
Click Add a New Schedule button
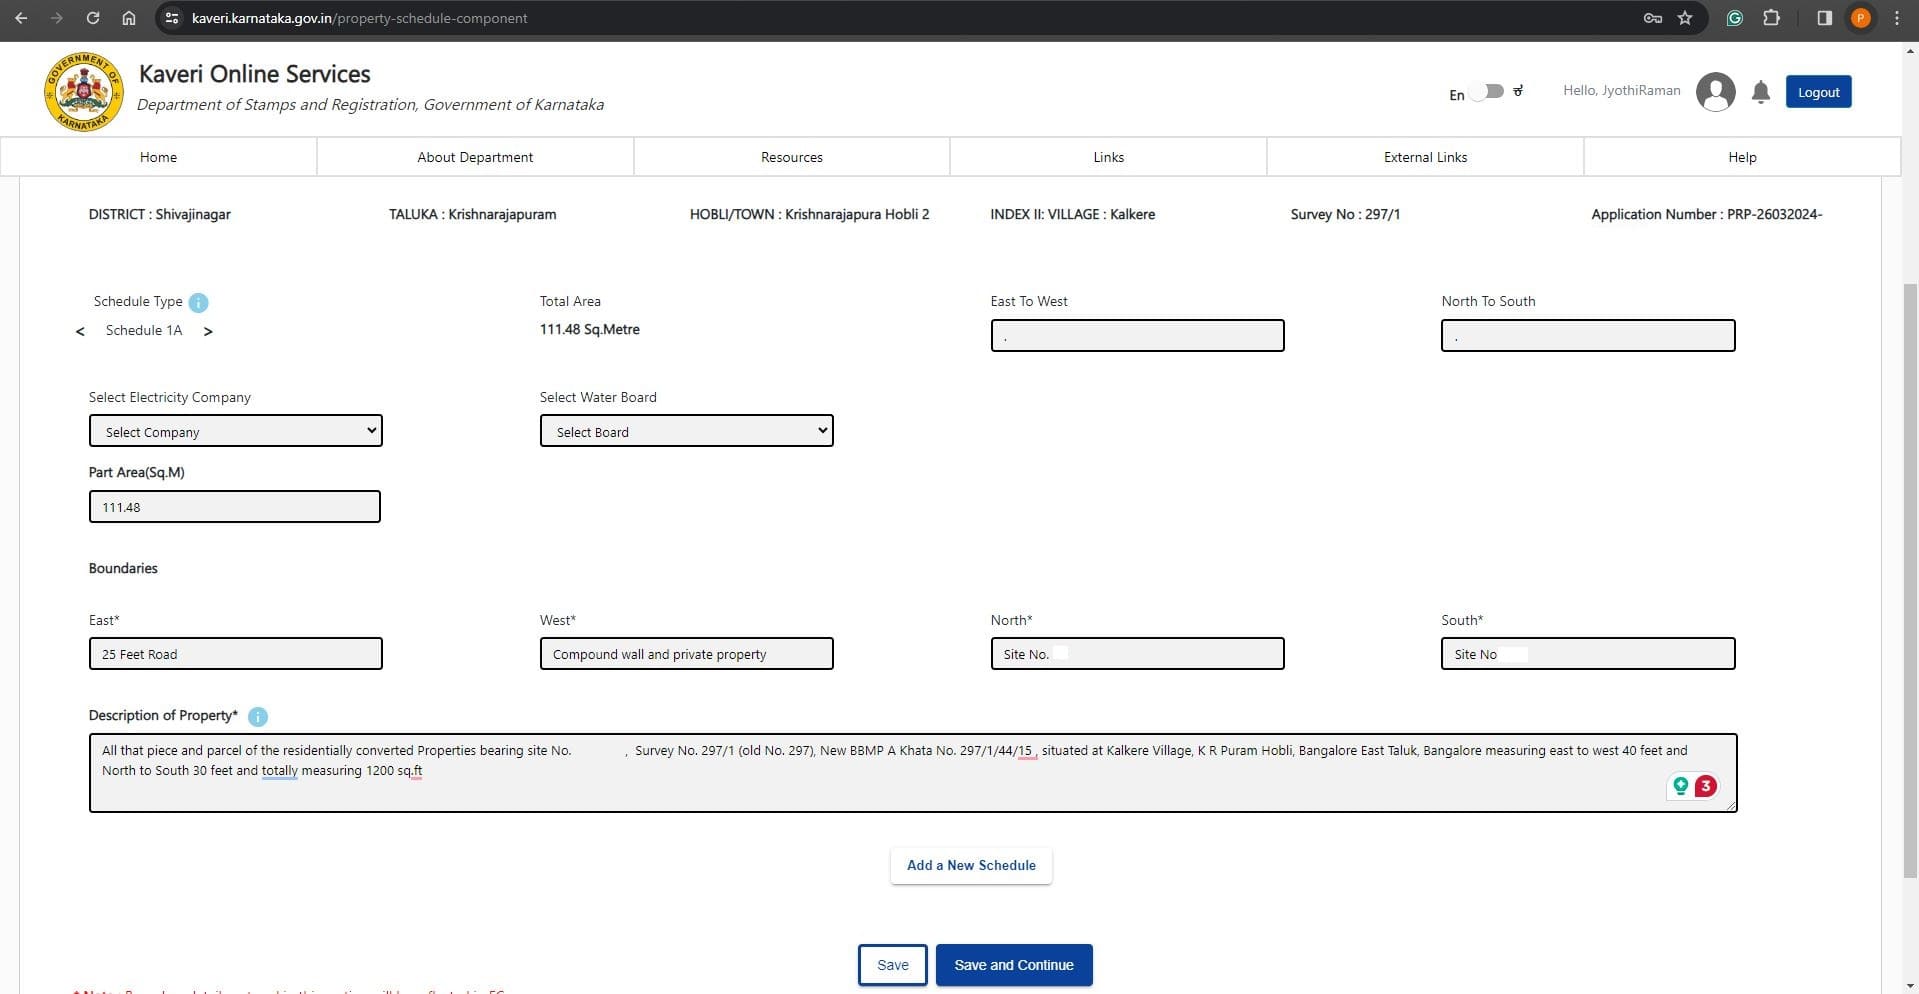click(x=971, y=865)
